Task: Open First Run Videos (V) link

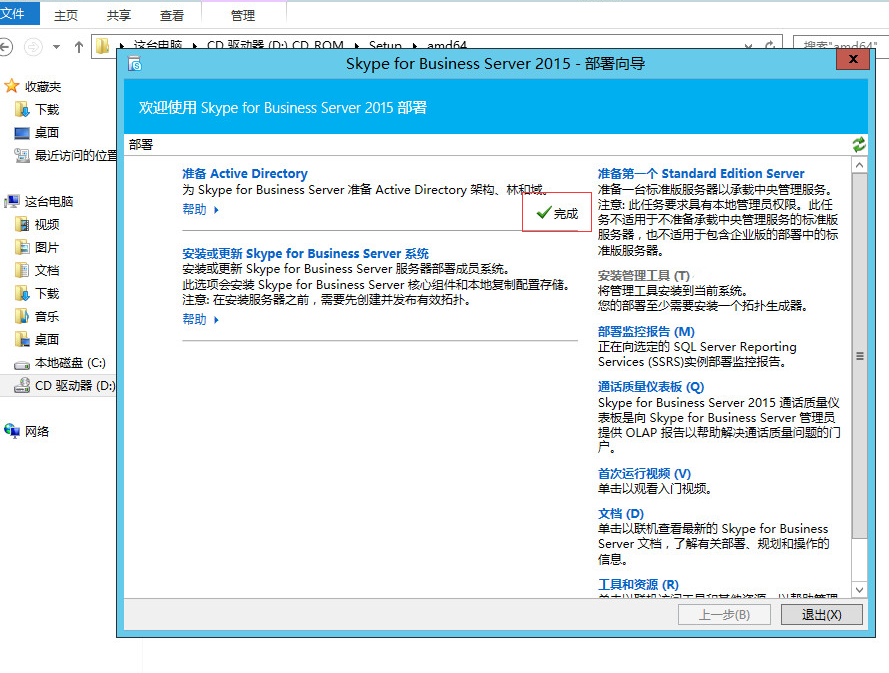Action: tap(644, 473)
